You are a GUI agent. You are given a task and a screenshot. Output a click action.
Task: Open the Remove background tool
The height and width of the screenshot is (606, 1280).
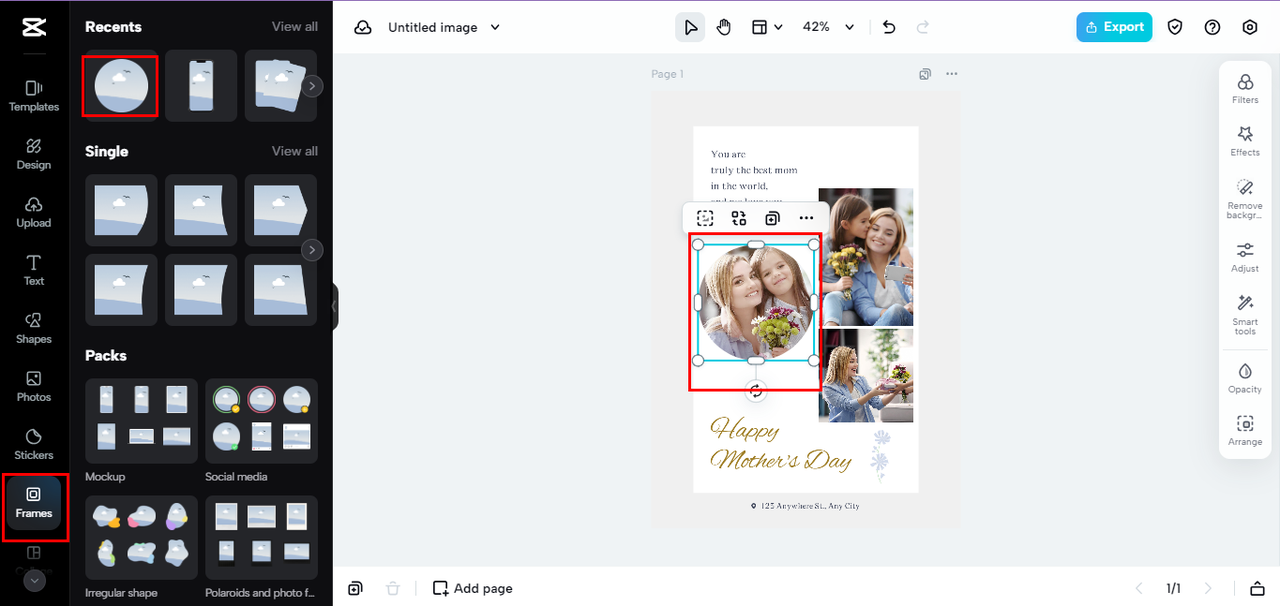coord(1245,199)
